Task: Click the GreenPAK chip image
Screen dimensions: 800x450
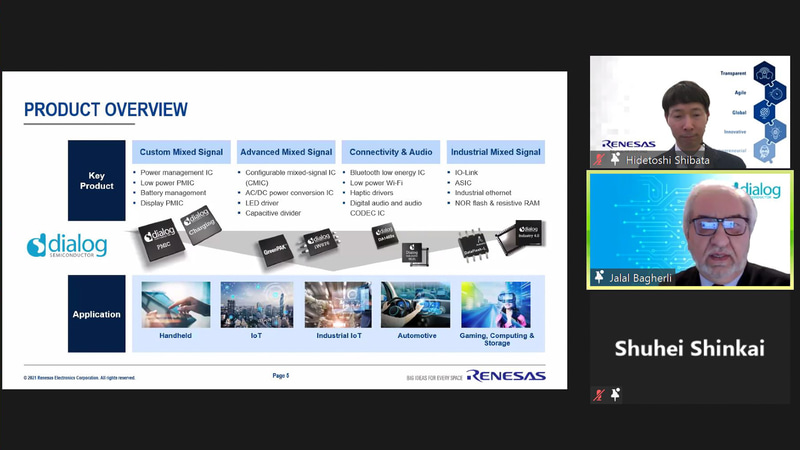Action: 276,250
